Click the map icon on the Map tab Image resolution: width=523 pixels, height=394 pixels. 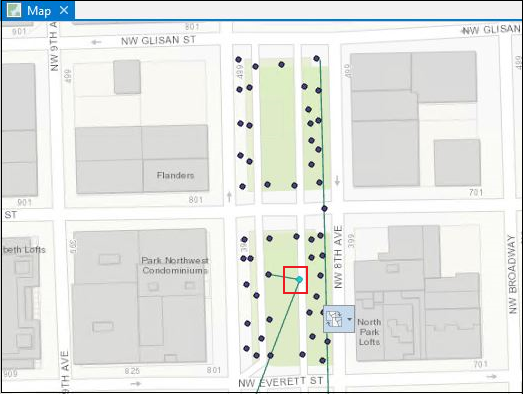14,10
